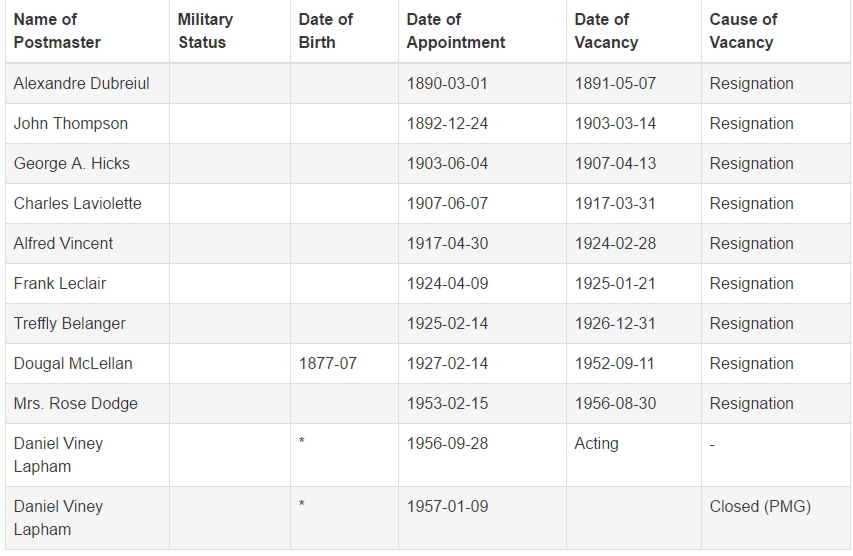853x556 pixels.
Task: Select Alfred Vincent's appointment date 1917-04-30
Action: 447,244
